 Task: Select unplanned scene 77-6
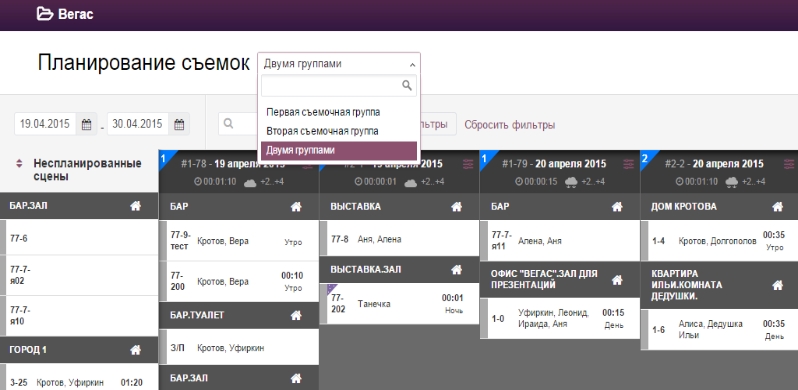79,238
